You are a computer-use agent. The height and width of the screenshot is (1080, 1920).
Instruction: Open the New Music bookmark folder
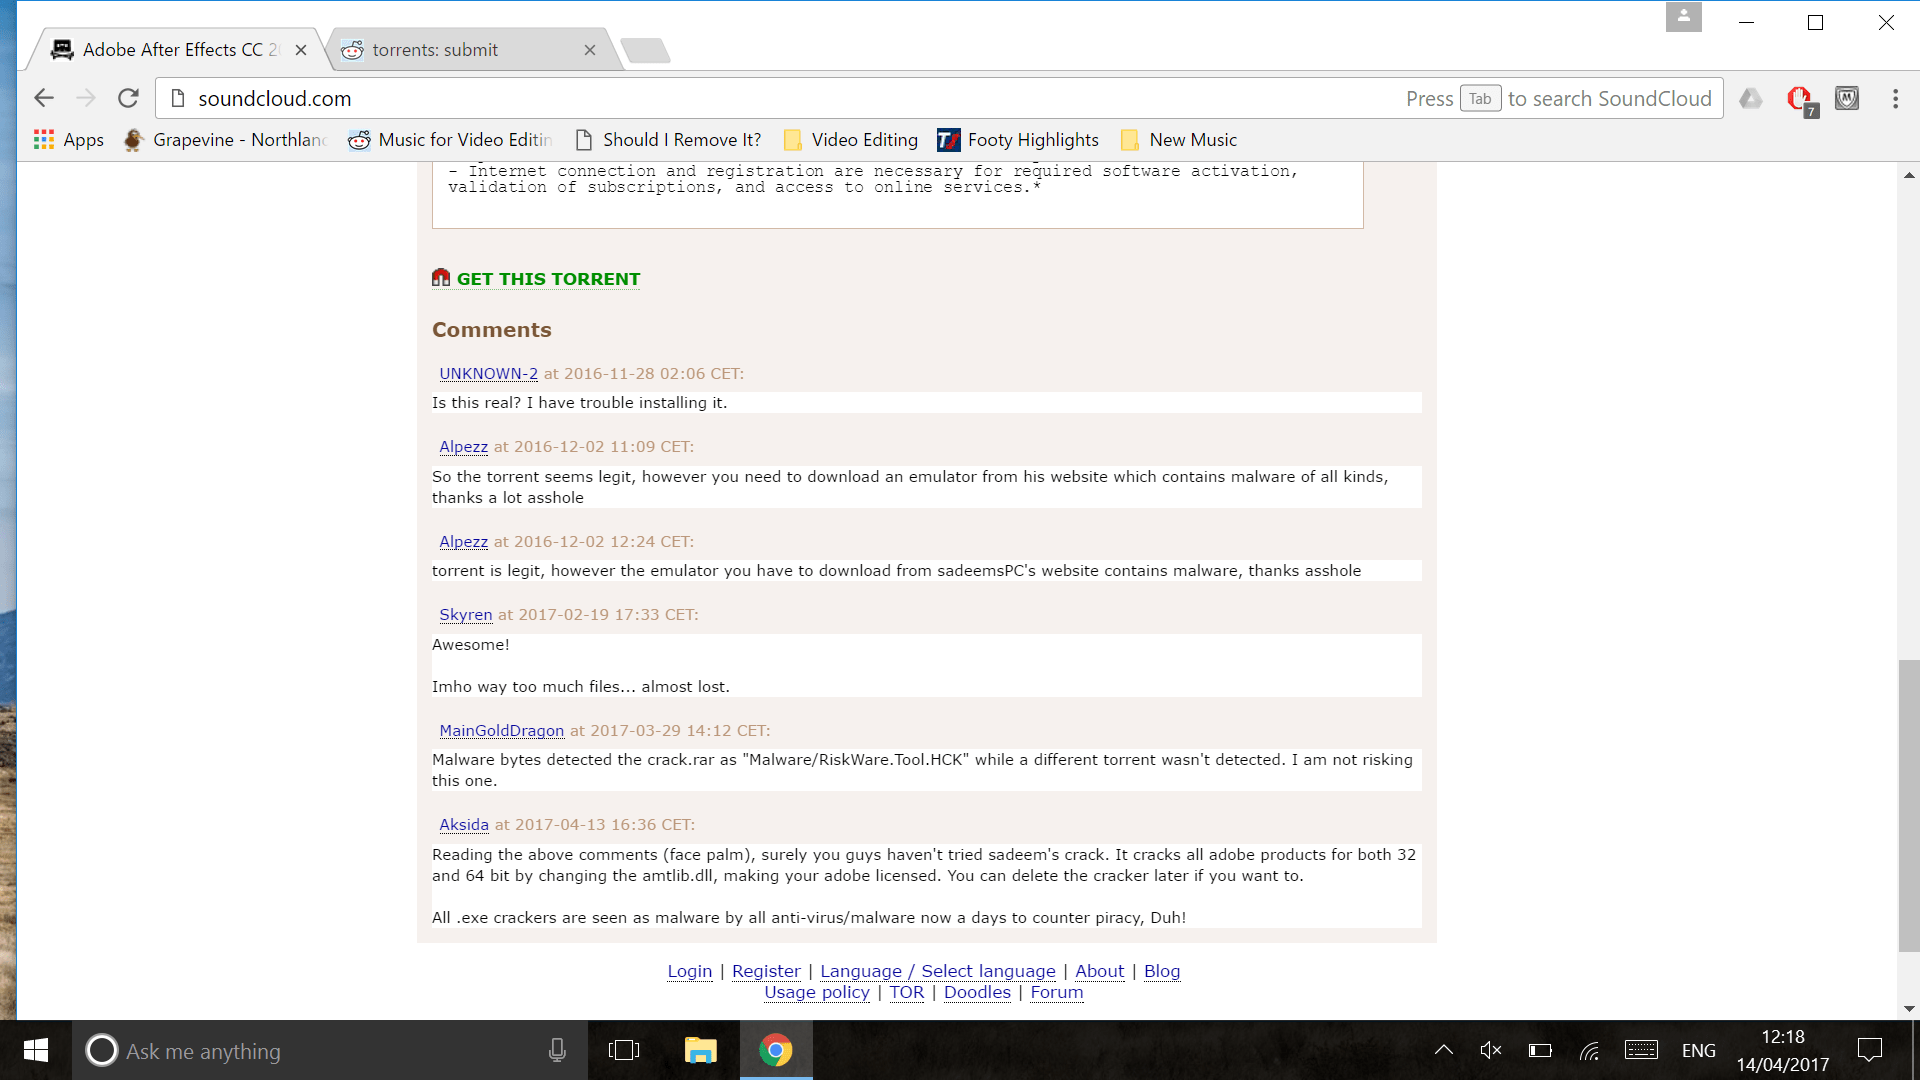[1179, 140]
